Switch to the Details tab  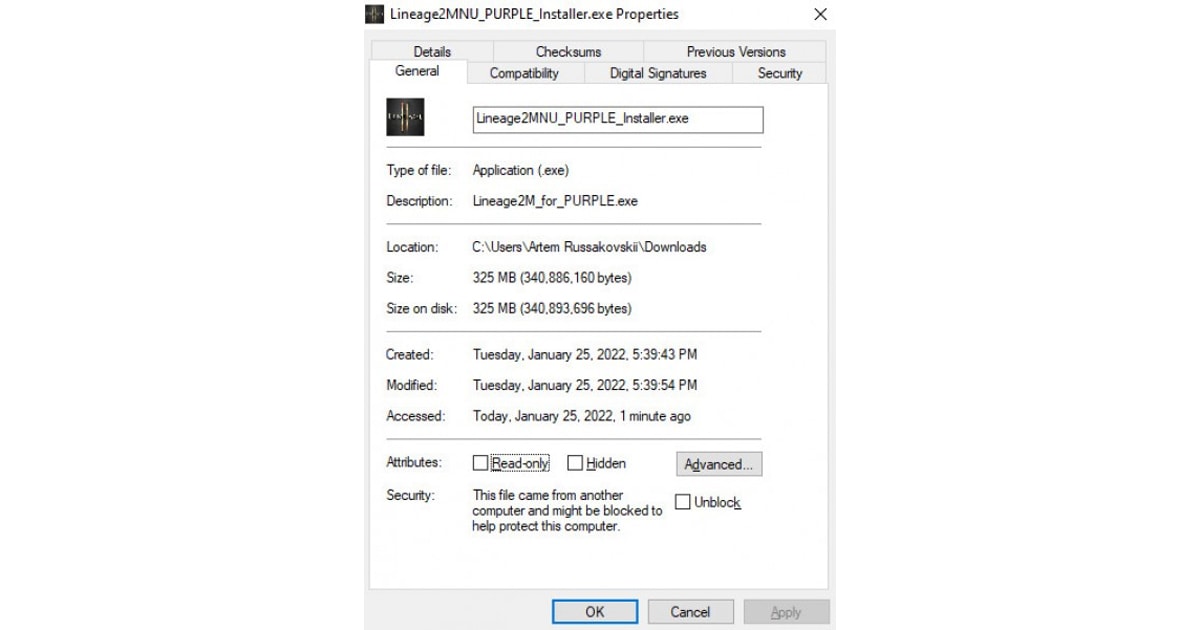(x=432, y=52)
